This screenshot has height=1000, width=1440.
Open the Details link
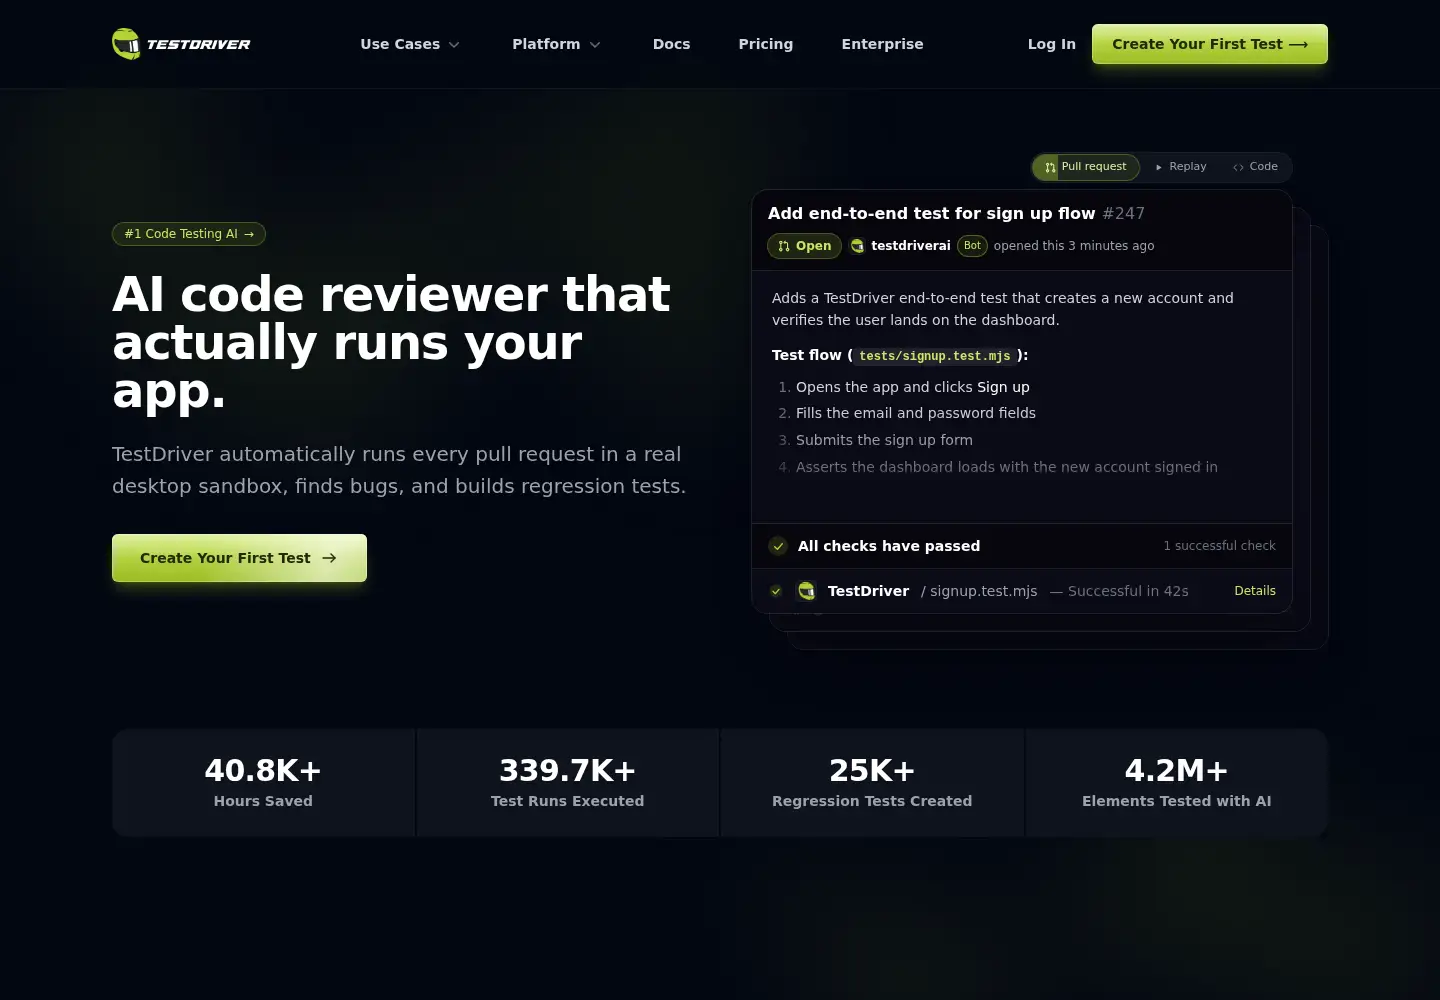coord(1255,591)
